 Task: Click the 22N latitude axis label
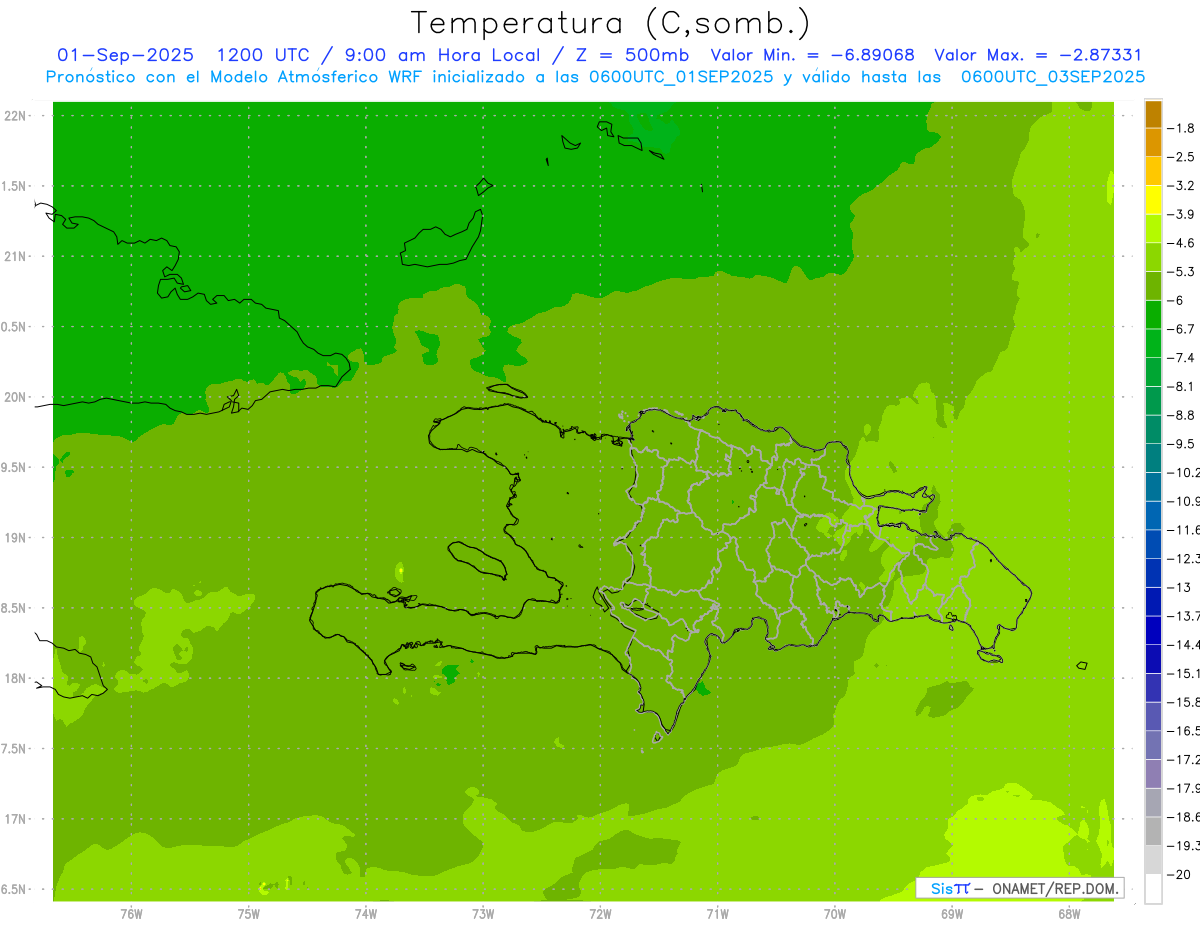(15, 116)
